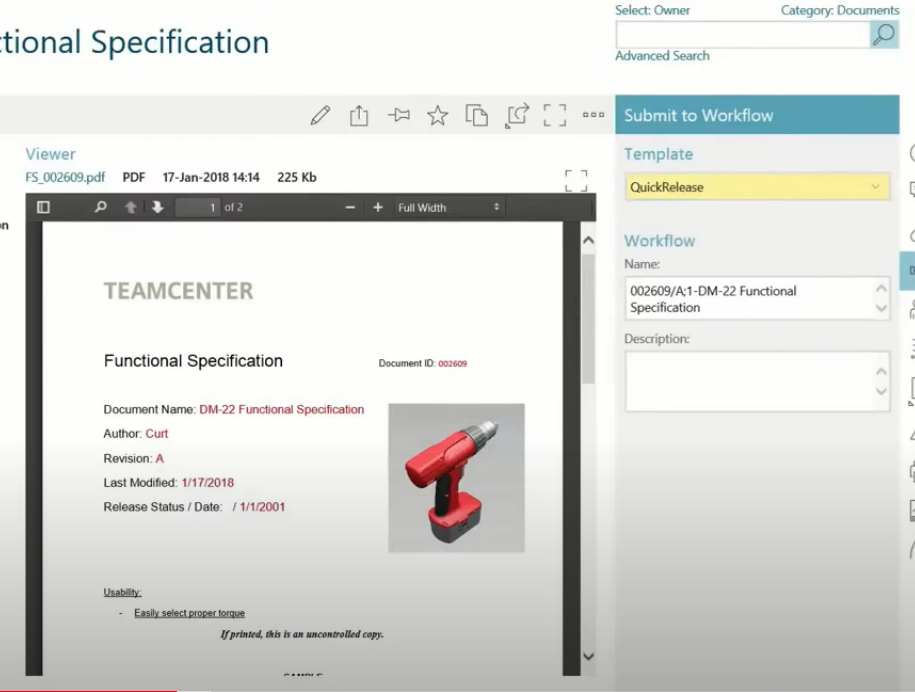Viewport: 915px width, 692px height.
Task: Click up arrow in Description field scrollbar
Action: click(x=881, y=371)
